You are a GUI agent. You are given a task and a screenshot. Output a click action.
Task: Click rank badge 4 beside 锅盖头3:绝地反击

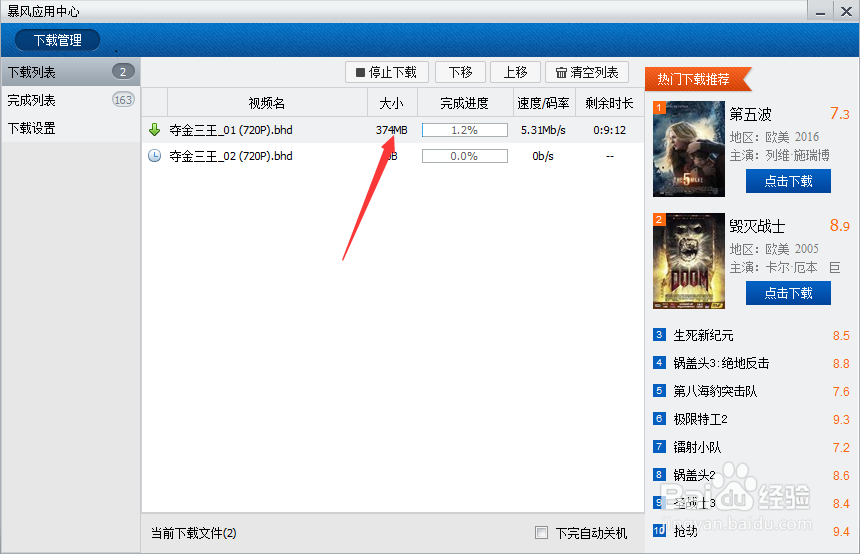pos(659,363)
